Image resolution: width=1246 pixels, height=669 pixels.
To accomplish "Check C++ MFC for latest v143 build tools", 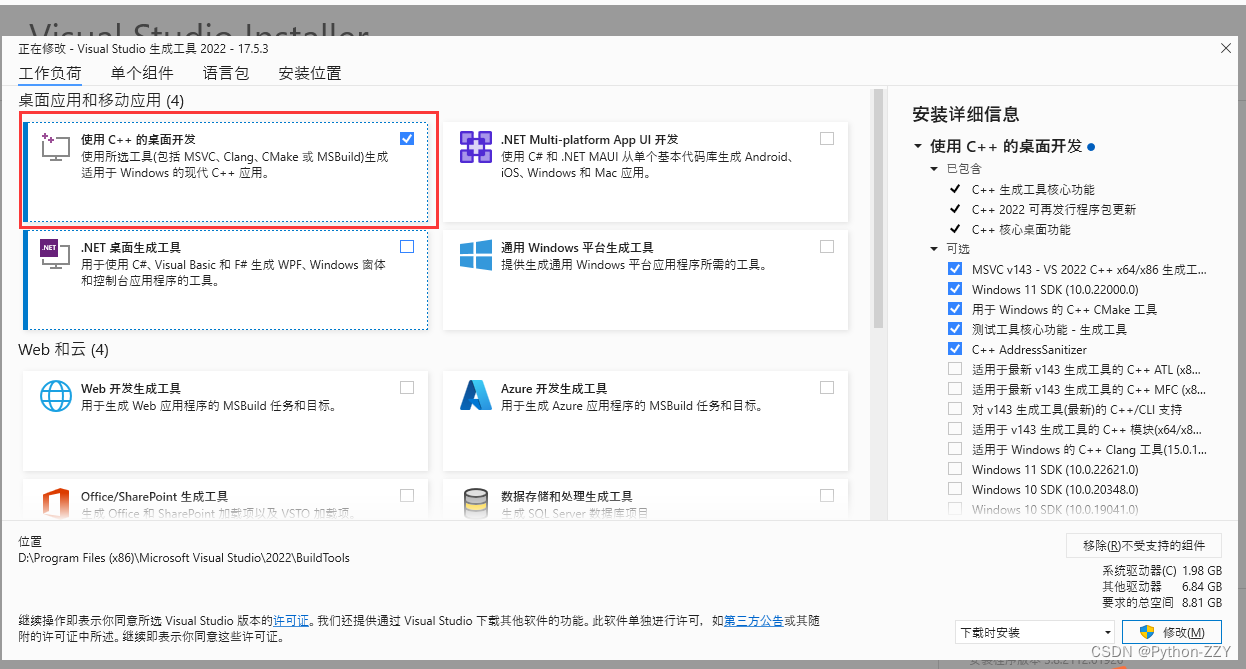I will [955, 389].
